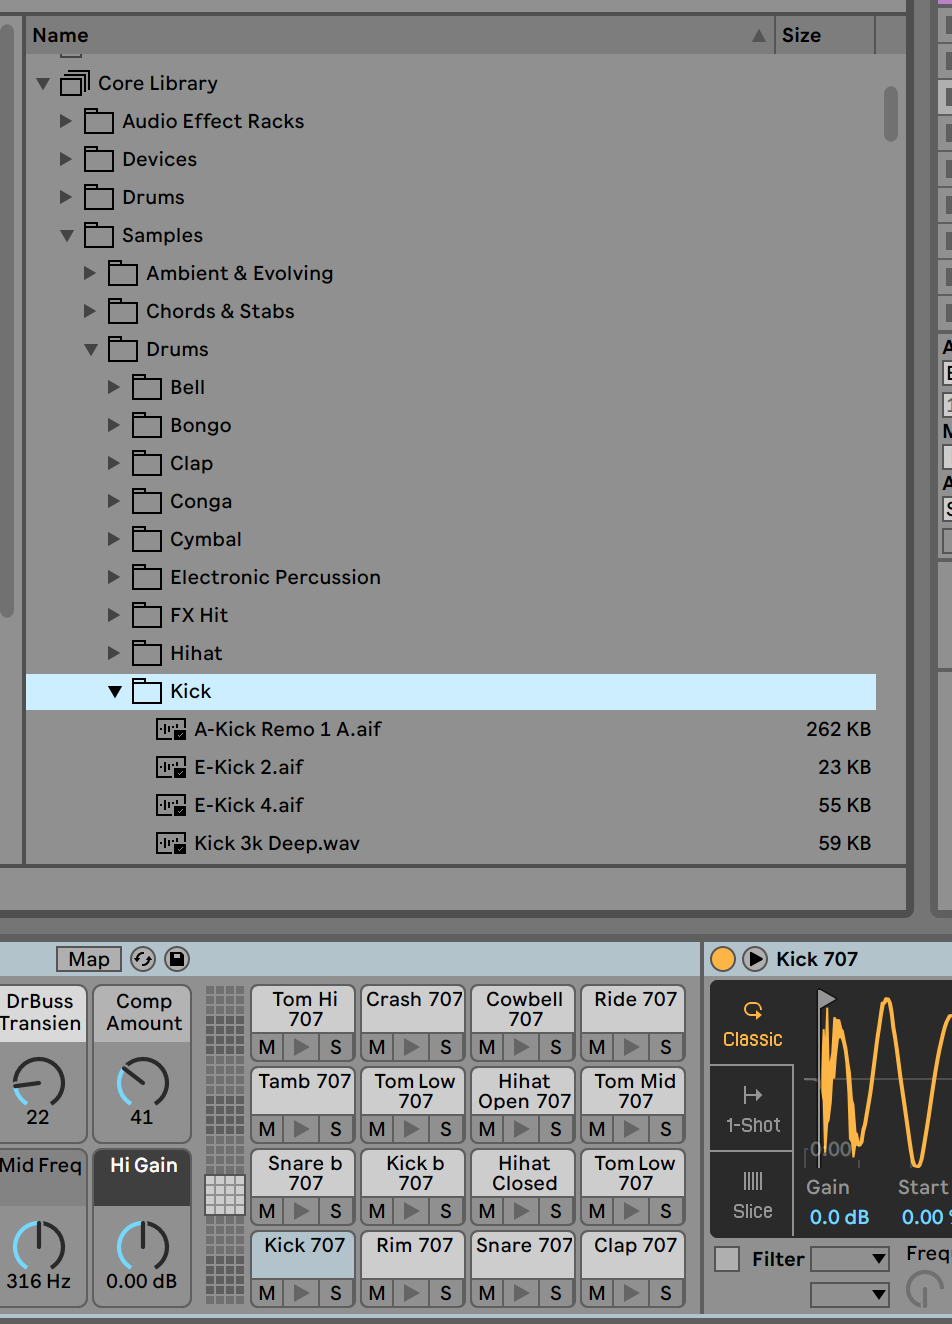
Task: Open the Filter type dropdown
Action: 850,1259
